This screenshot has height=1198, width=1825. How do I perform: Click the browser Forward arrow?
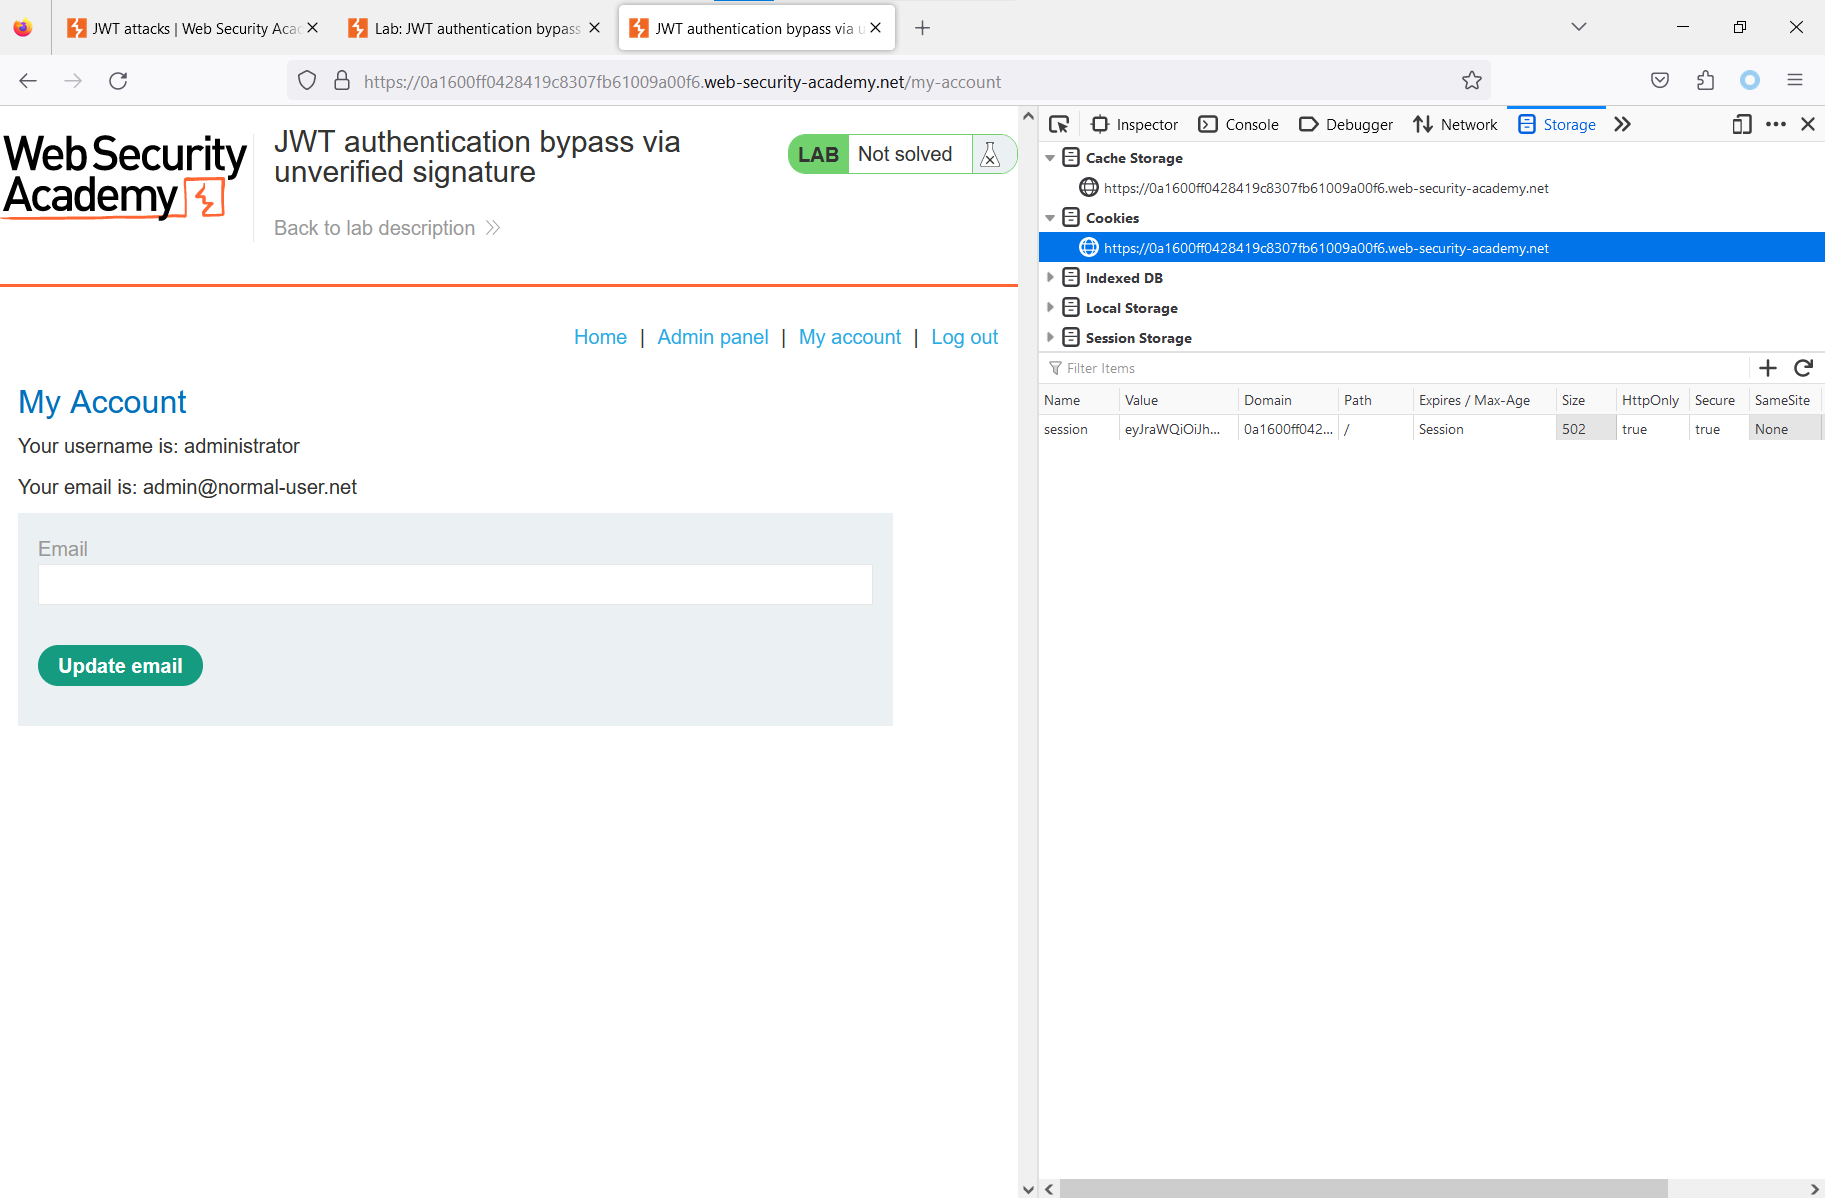pos(73,81)
